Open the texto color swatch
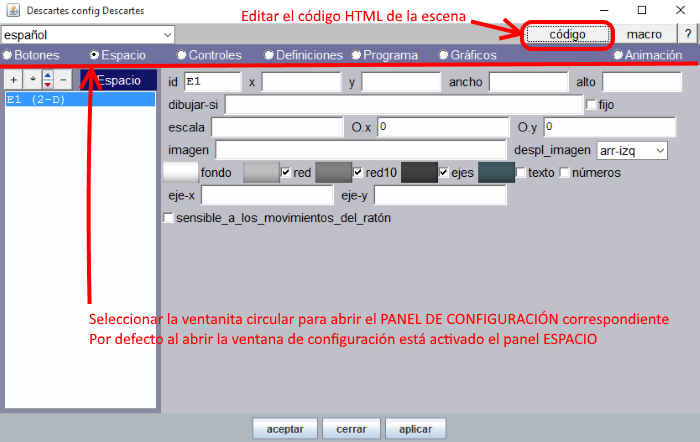 [496, 172]
